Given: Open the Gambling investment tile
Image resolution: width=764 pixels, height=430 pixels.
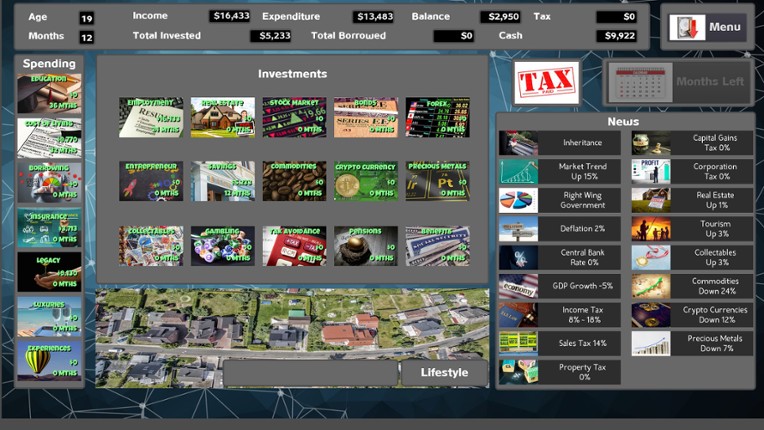Looking at the screenshot, I should coord(222,245).
